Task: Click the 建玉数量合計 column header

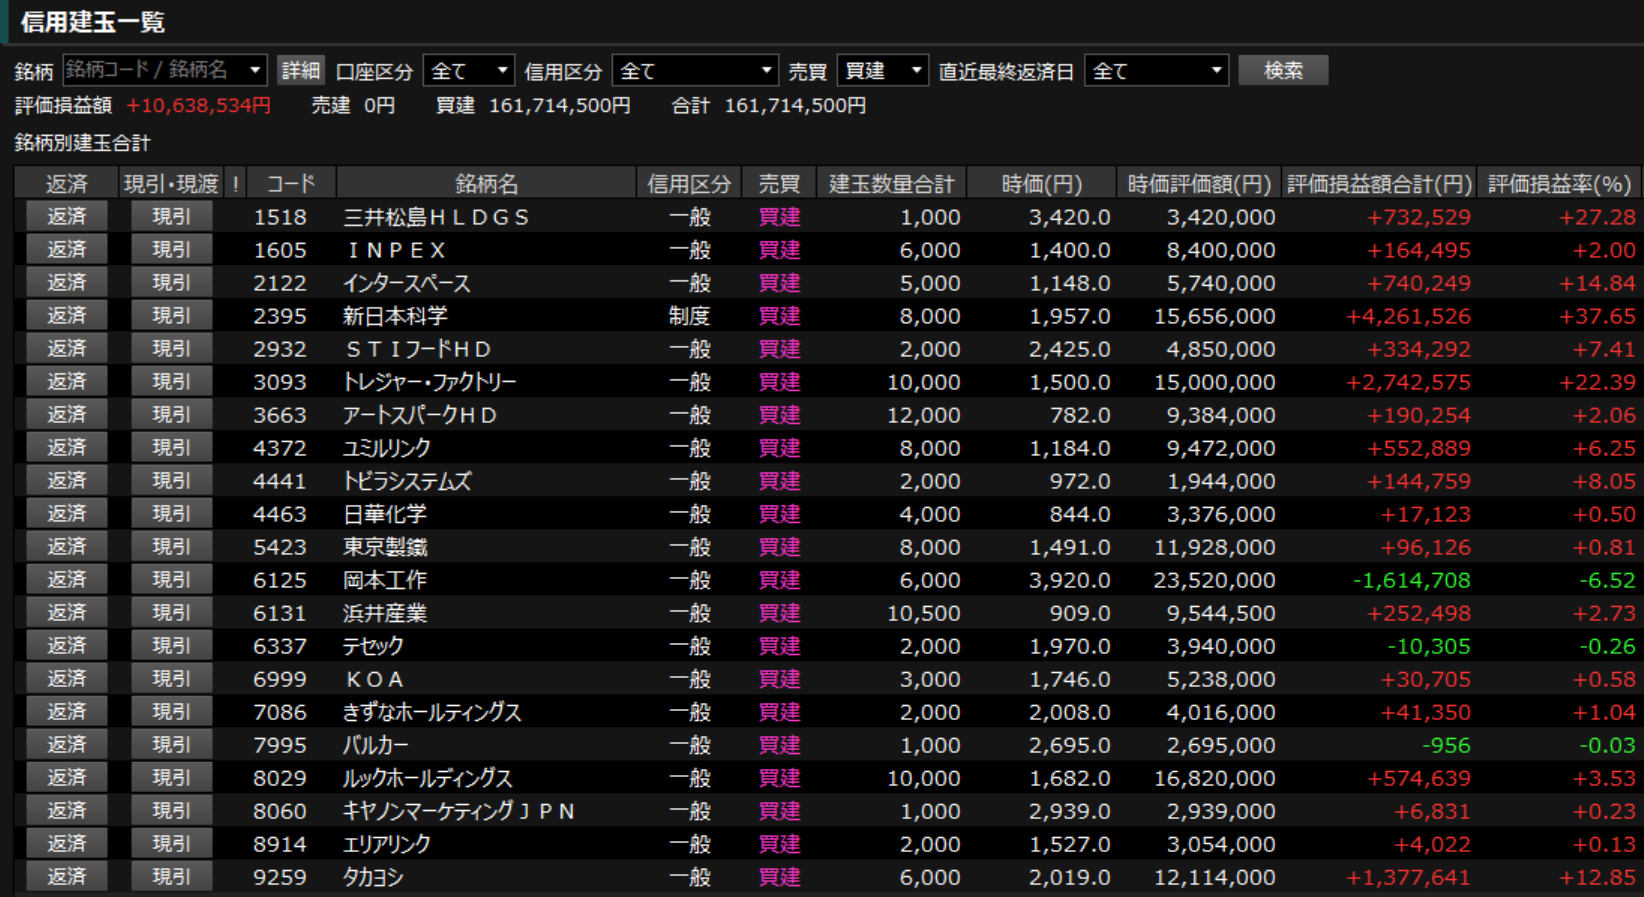Action: click(891, 183)
